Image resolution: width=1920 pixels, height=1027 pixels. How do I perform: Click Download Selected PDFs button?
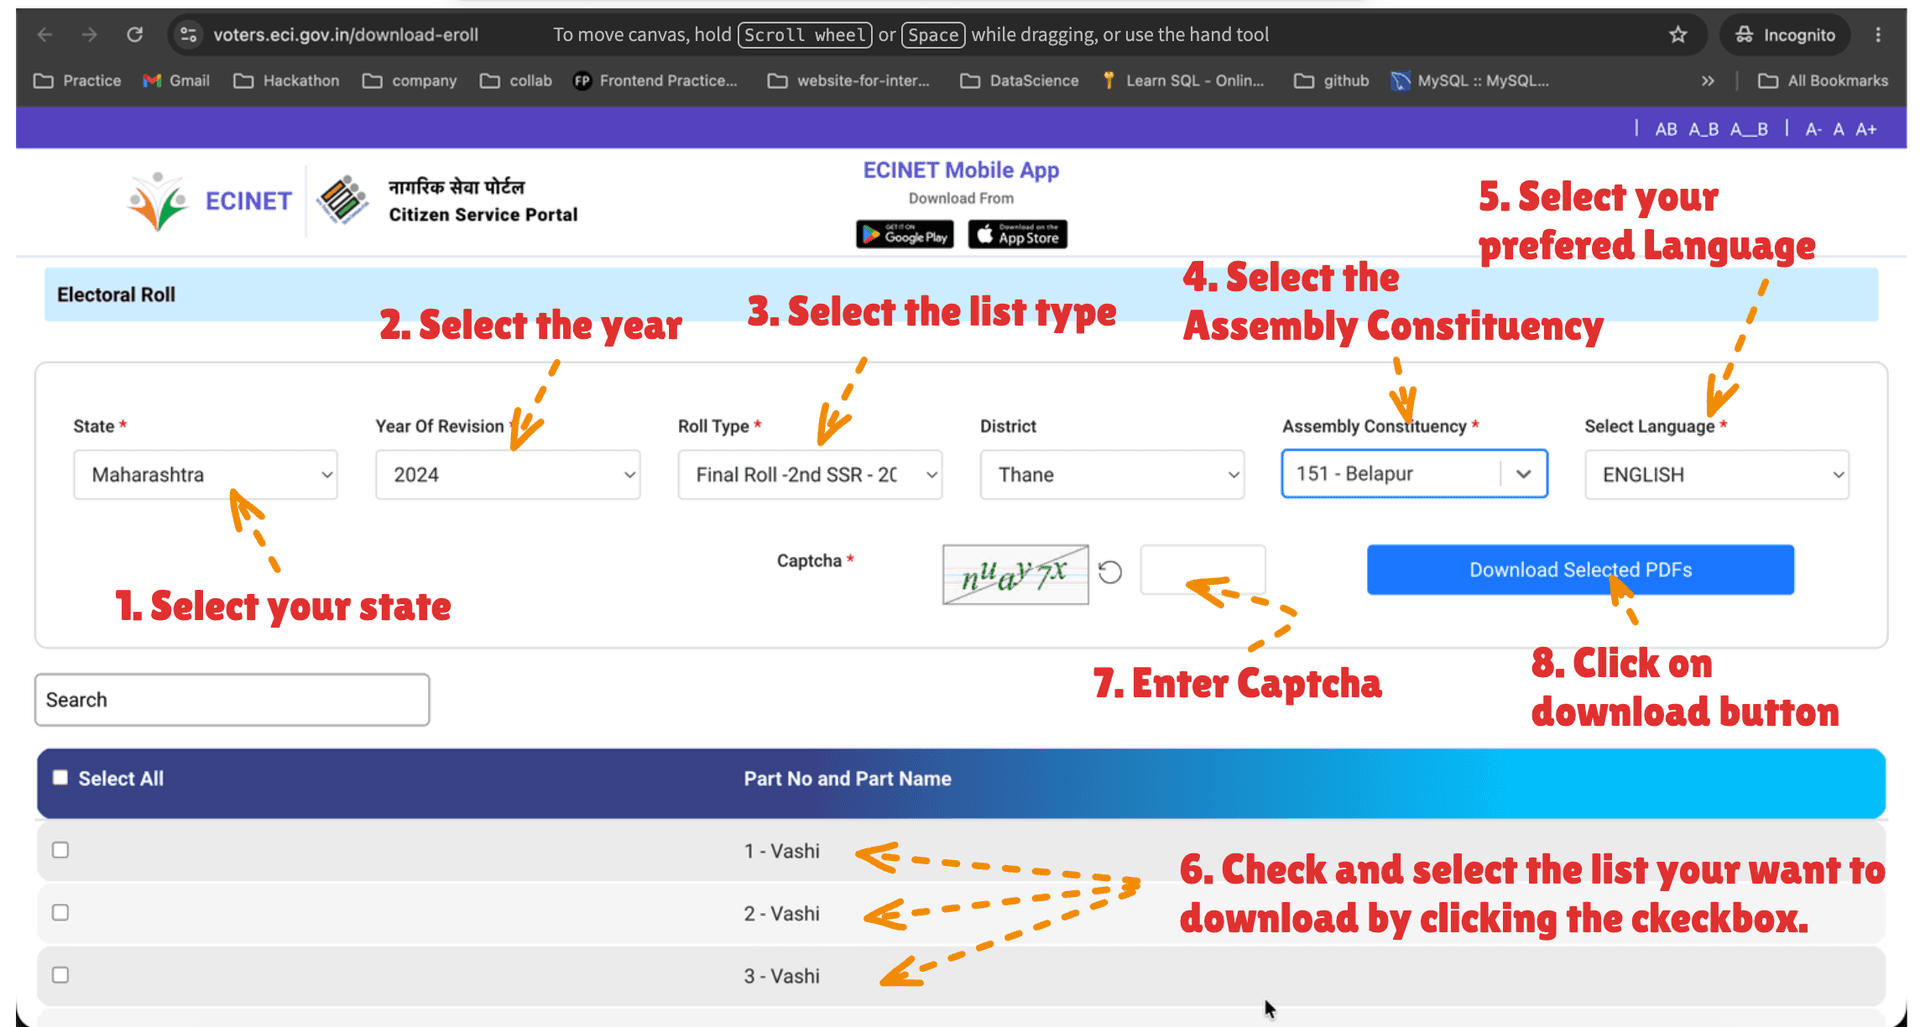(x=1580, y=570)
